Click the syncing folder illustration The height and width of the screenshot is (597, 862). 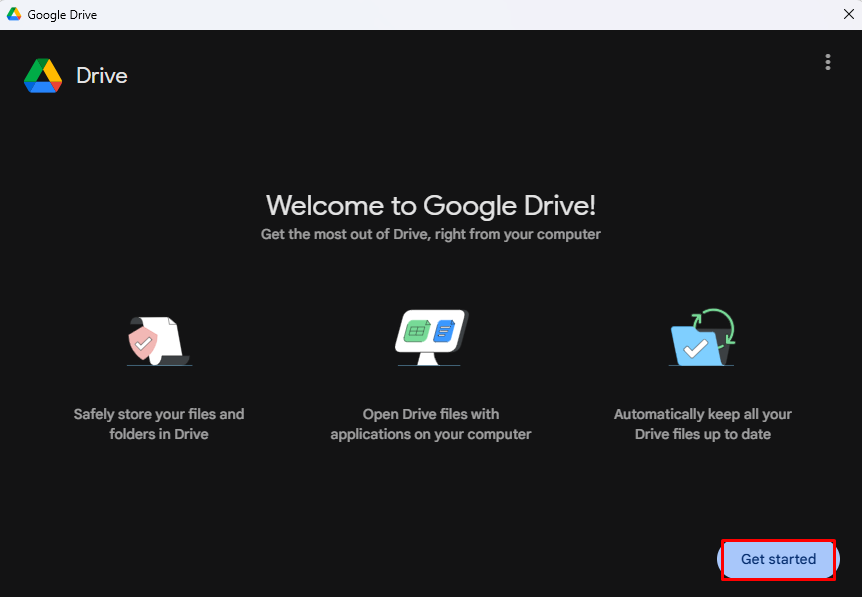[702, 337]
